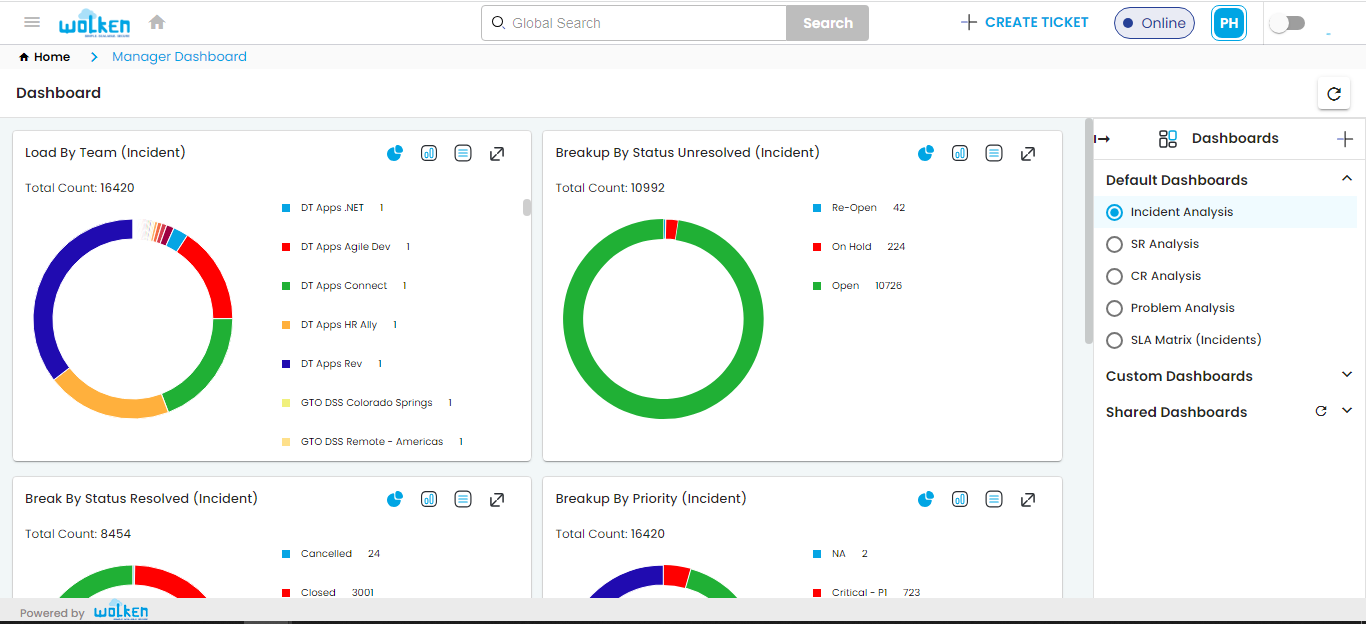Switch Load By Team chart to bar view
The height and width of the screenshot is (624, 1366).
tap(428, 153)
